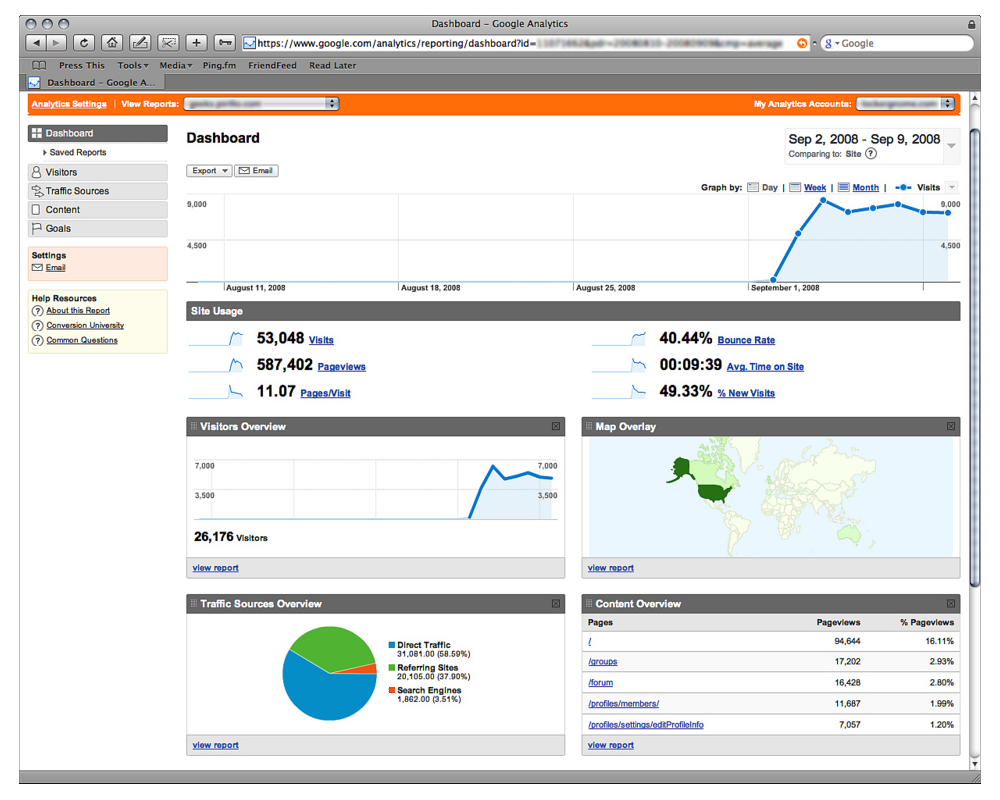Go back with the browser back arrow

(36, 43)
